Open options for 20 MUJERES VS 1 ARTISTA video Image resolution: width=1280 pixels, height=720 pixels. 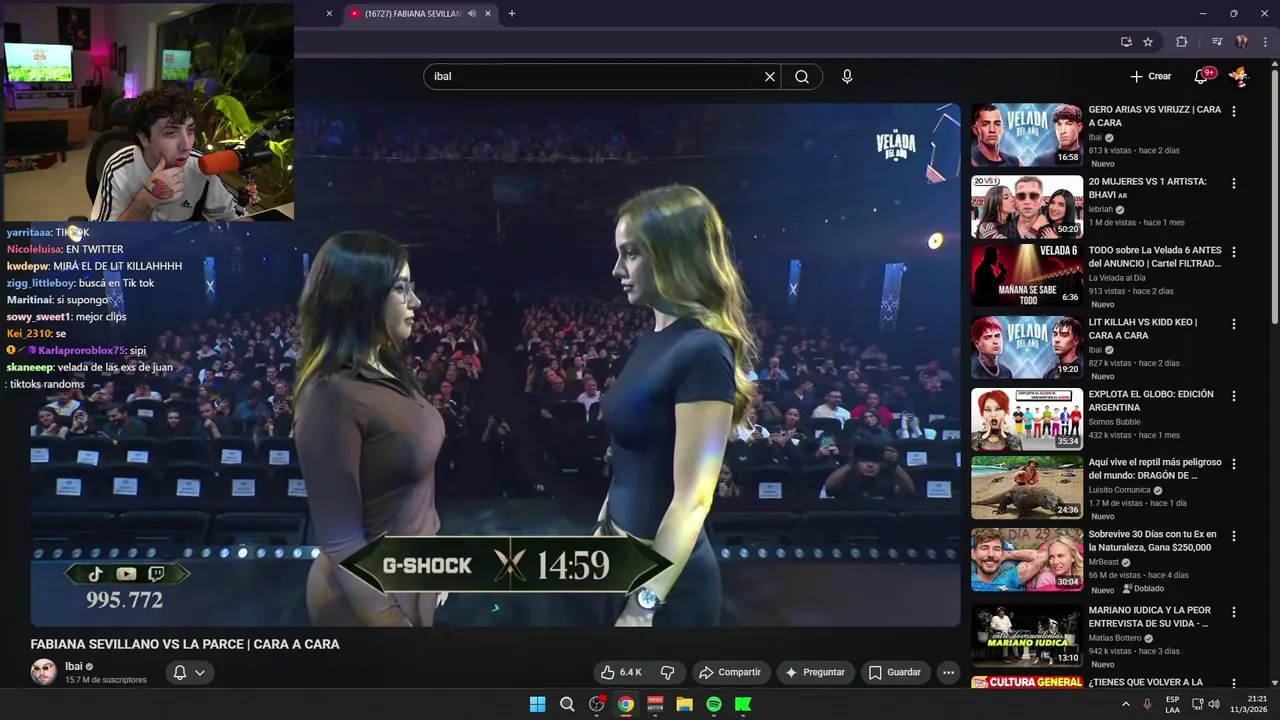tap(1234, 184)
